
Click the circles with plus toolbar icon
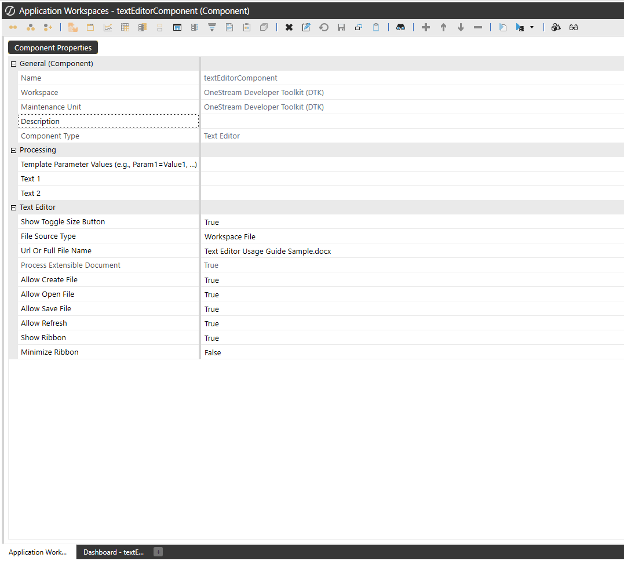48,27
